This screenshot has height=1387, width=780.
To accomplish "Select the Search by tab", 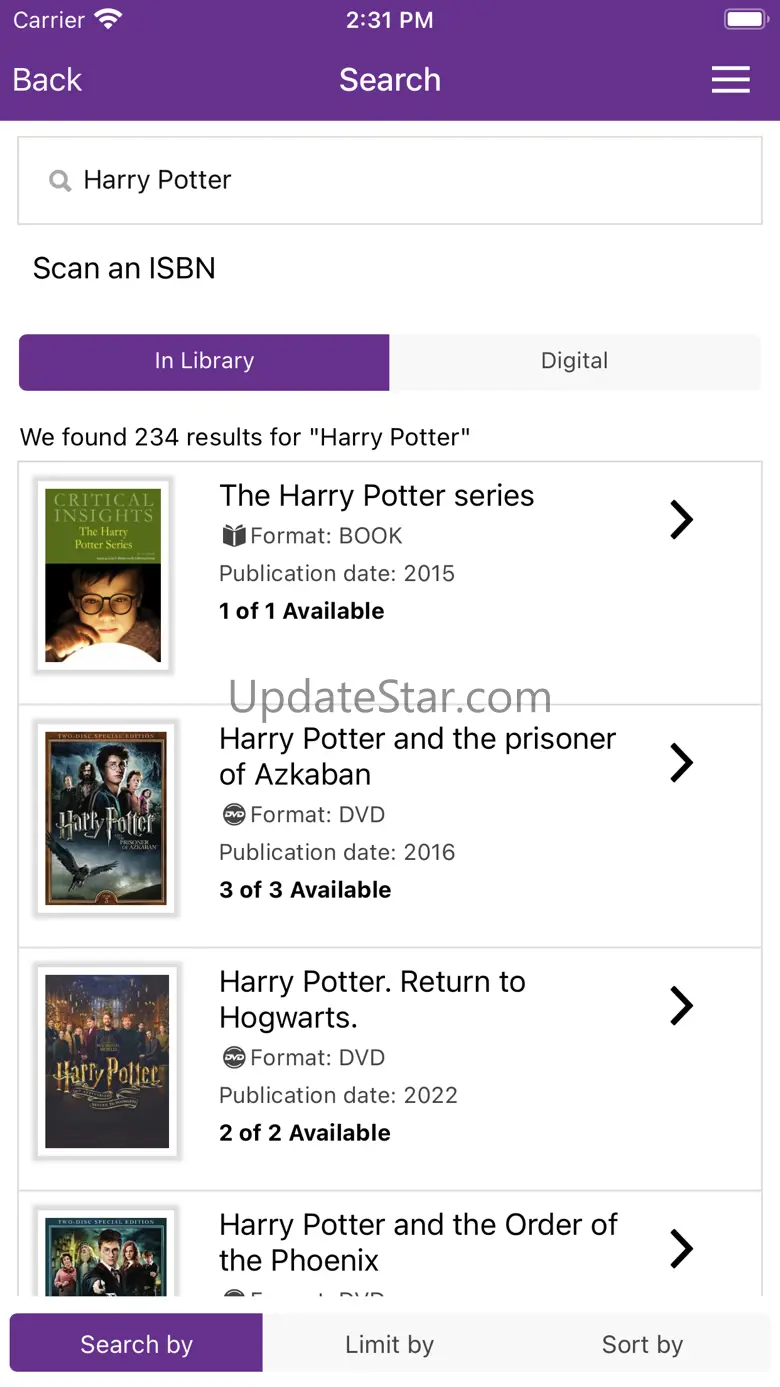I will [136, 1343].
